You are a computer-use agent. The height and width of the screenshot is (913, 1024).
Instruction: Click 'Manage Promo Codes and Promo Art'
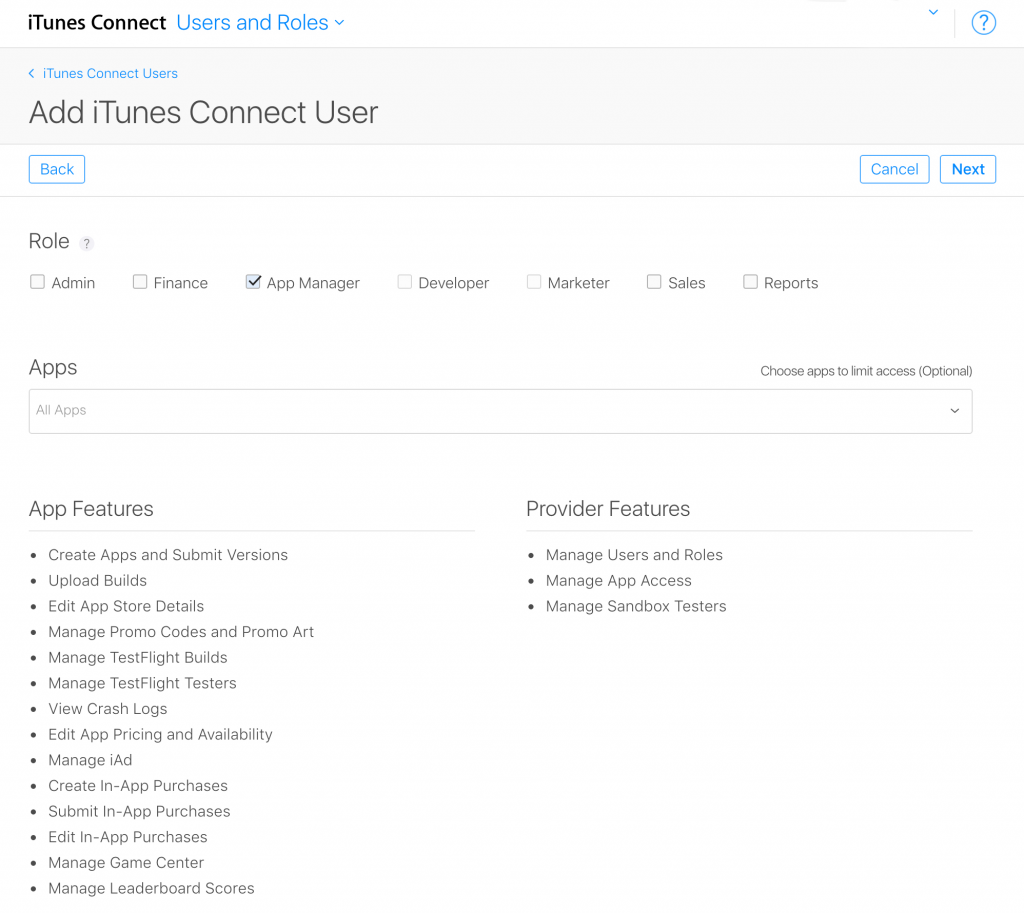click(x=181, y=632)
